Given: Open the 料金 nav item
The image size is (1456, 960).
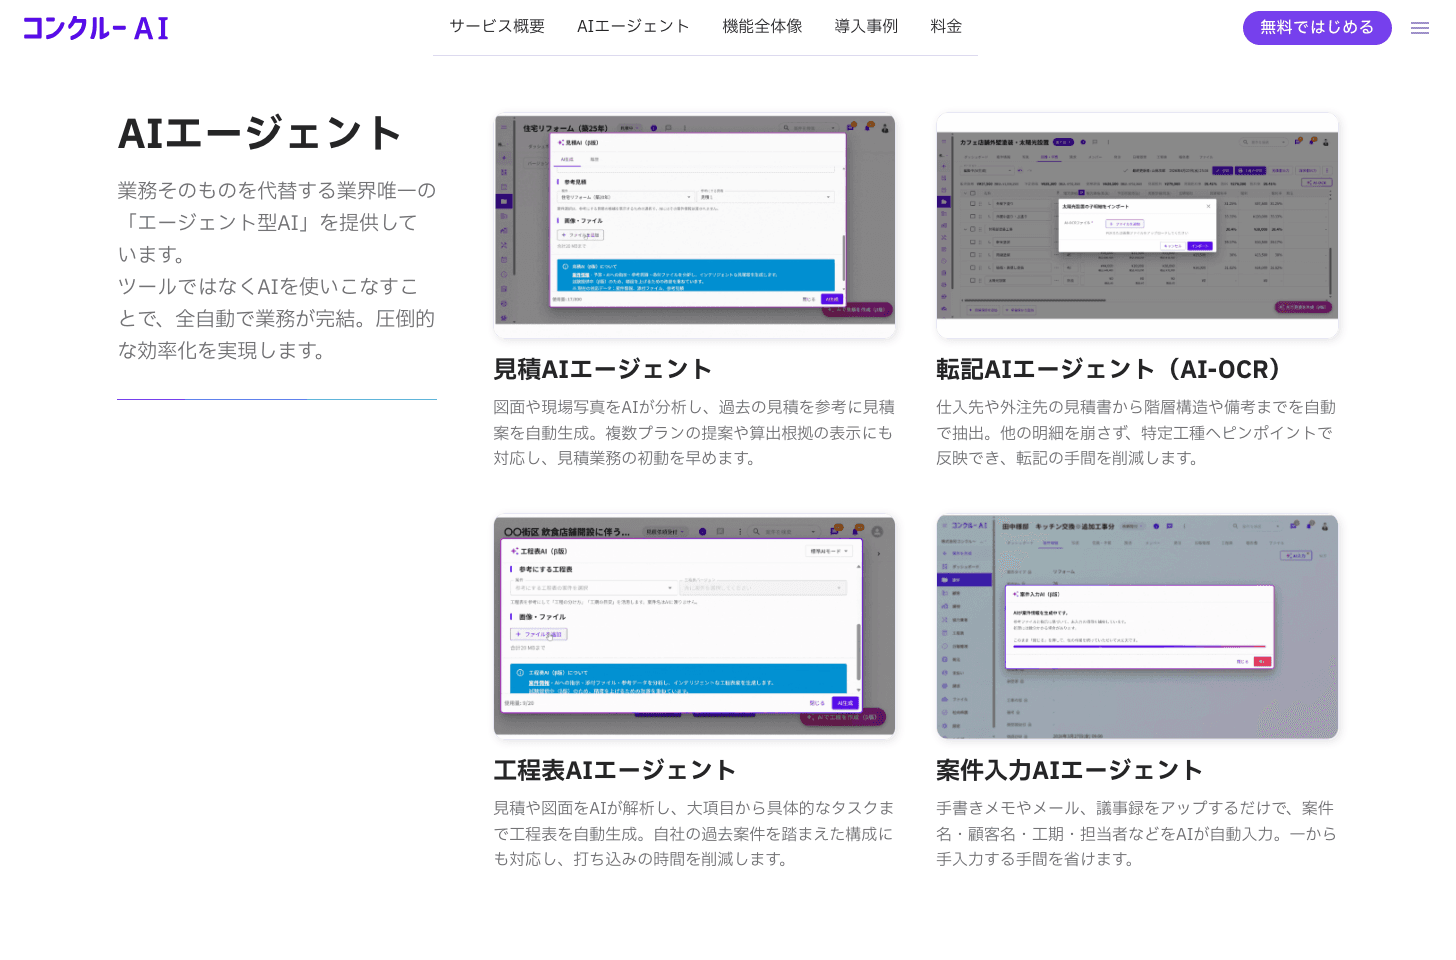Looking at the screenshot, I should click(x=946, y=27).
